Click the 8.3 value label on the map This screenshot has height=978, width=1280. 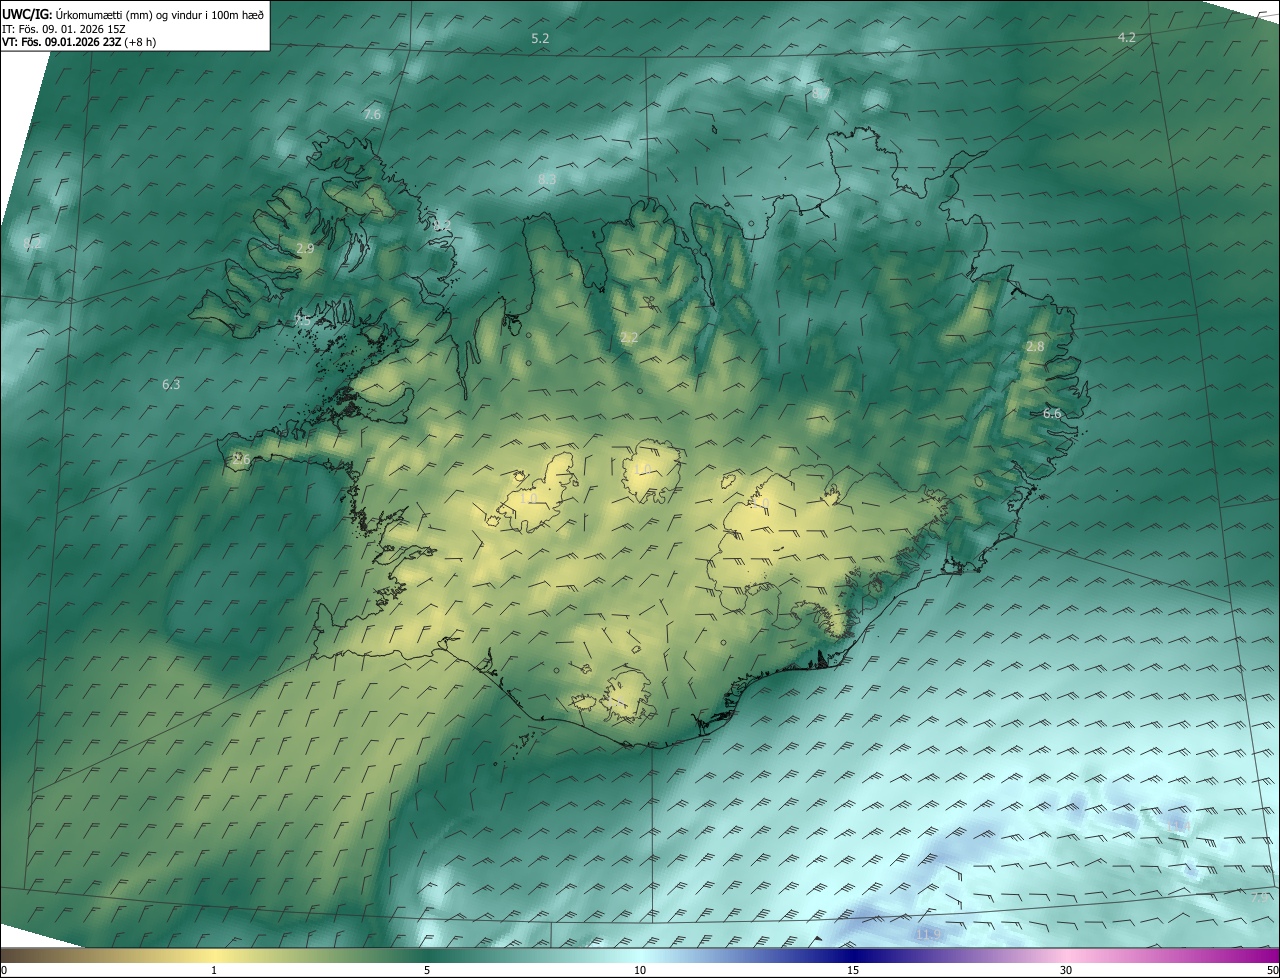point(547,180)
